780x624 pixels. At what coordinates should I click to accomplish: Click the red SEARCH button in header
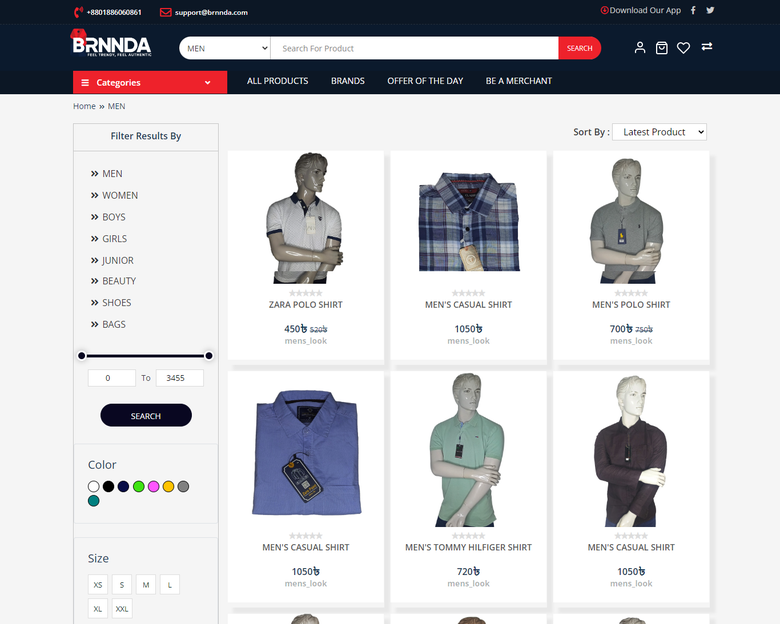point(580,48)
